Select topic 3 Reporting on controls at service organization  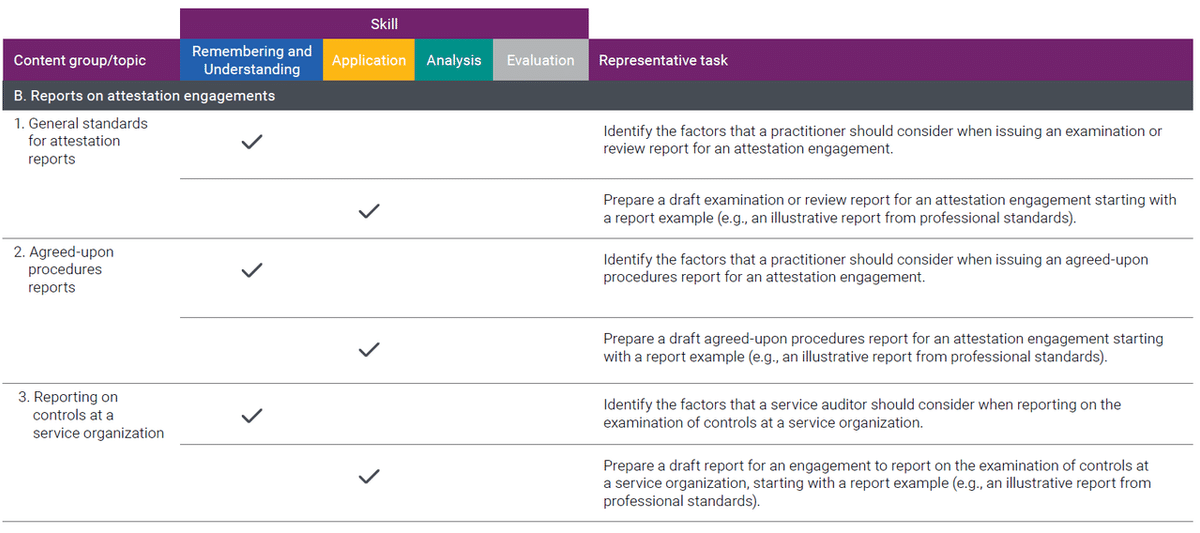92,415
